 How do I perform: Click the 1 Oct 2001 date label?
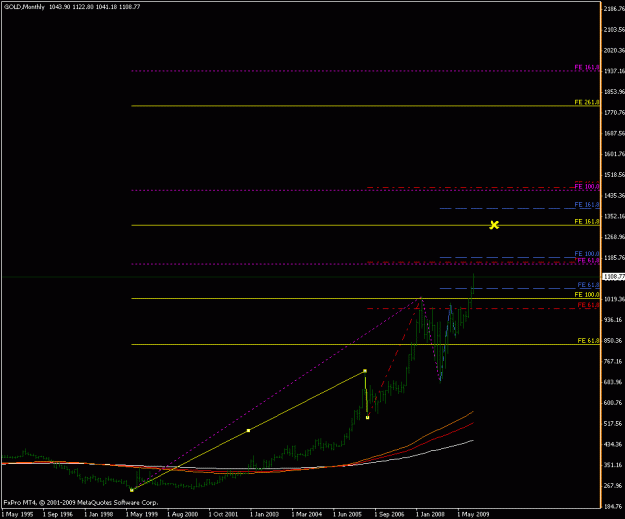[224, 514]
